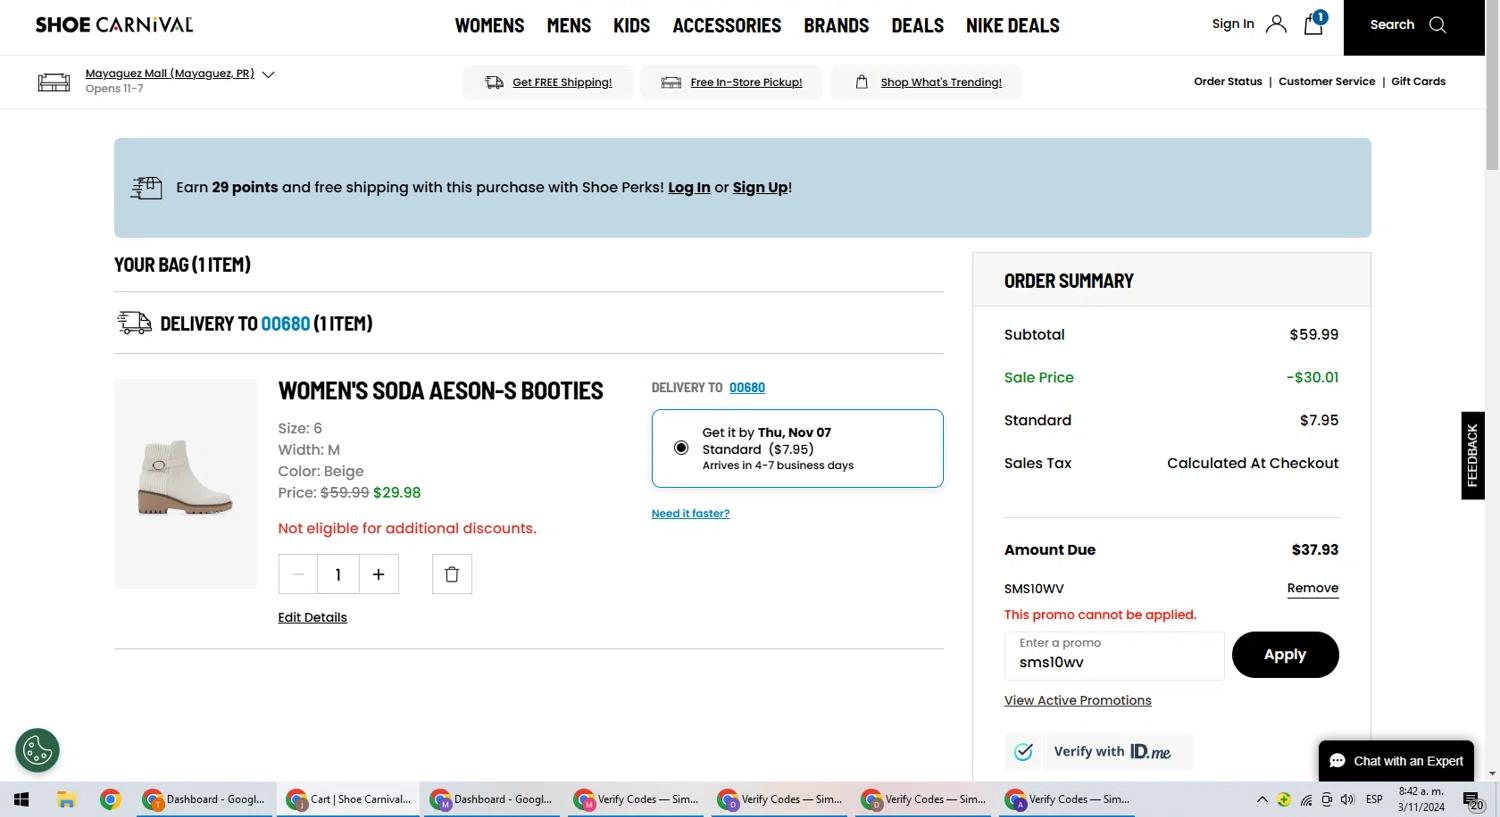The width and height of the screenshot is (1500, 817).
Task: Select Standard delivery radio option
Action: click(x=681, y=448)
